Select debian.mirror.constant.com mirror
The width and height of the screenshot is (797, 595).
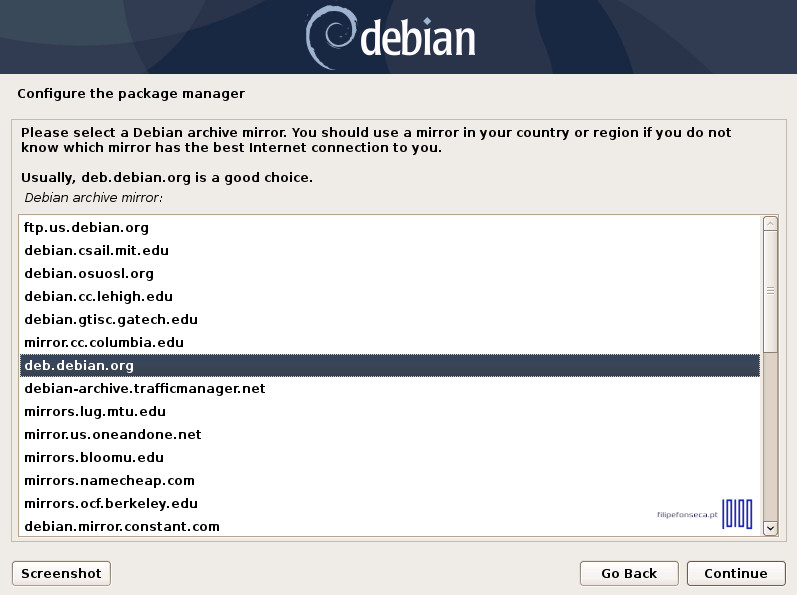click(122, 527)
